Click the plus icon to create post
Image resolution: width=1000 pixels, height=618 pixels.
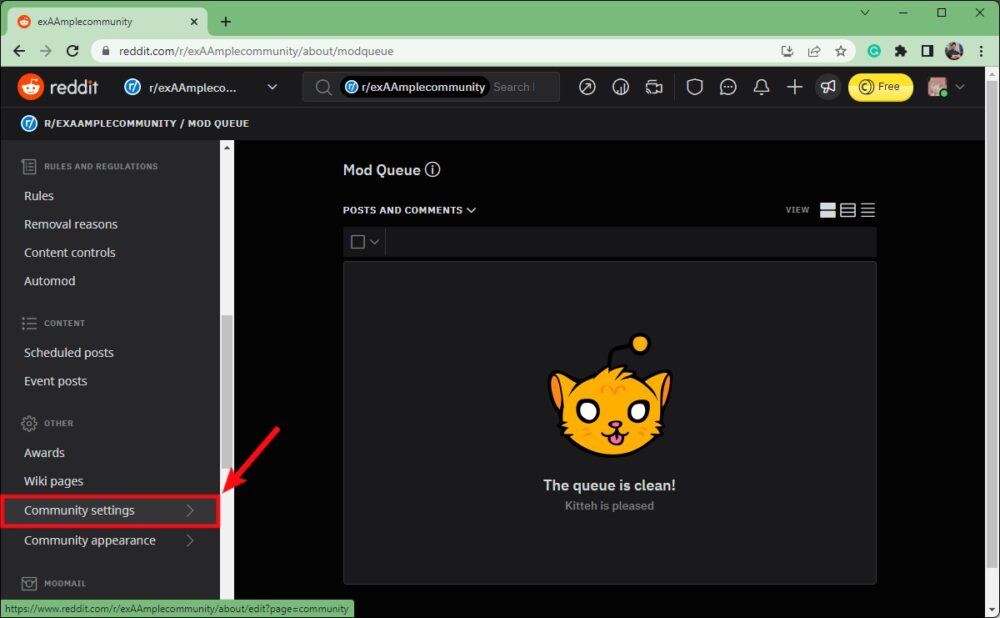[x=794, y=87]
